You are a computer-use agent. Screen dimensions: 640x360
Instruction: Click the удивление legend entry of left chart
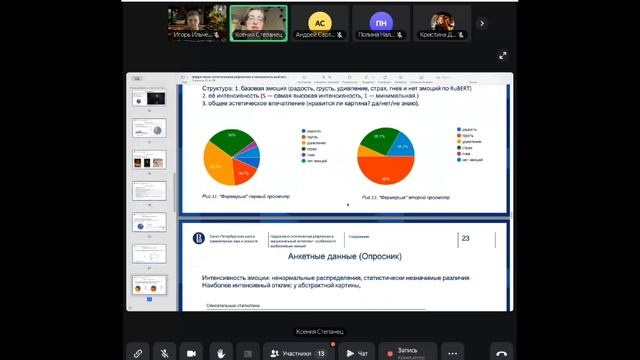tap(314, 143)
